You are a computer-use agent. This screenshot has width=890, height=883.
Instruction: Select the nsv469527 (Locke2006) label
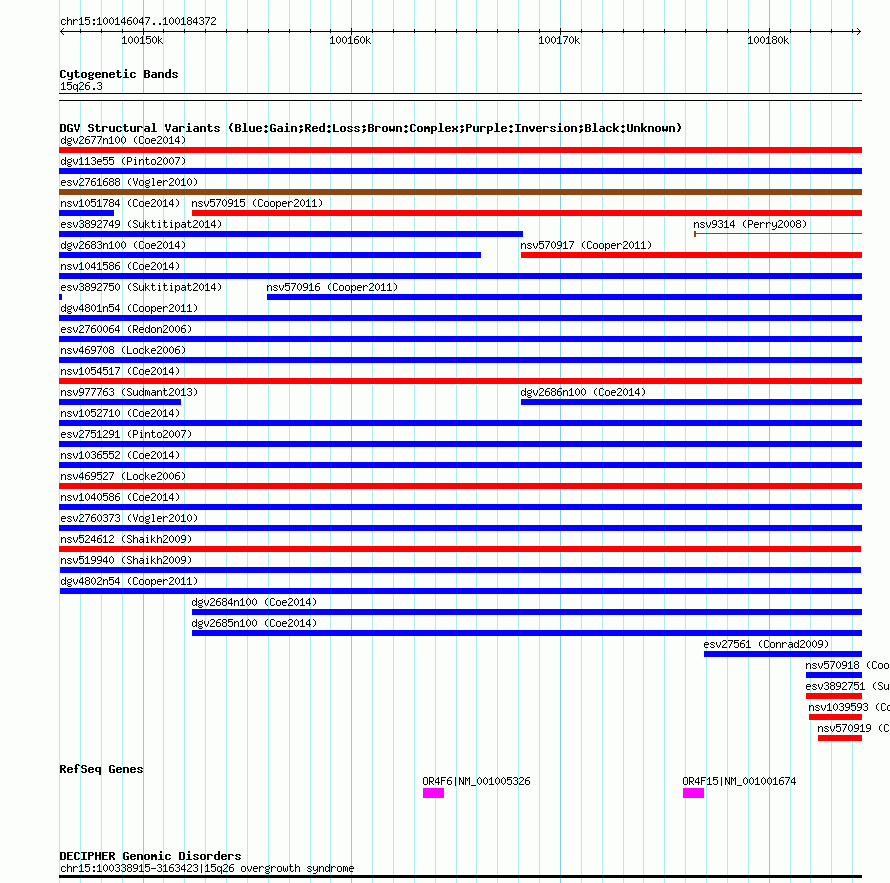[x=123, y=476]
